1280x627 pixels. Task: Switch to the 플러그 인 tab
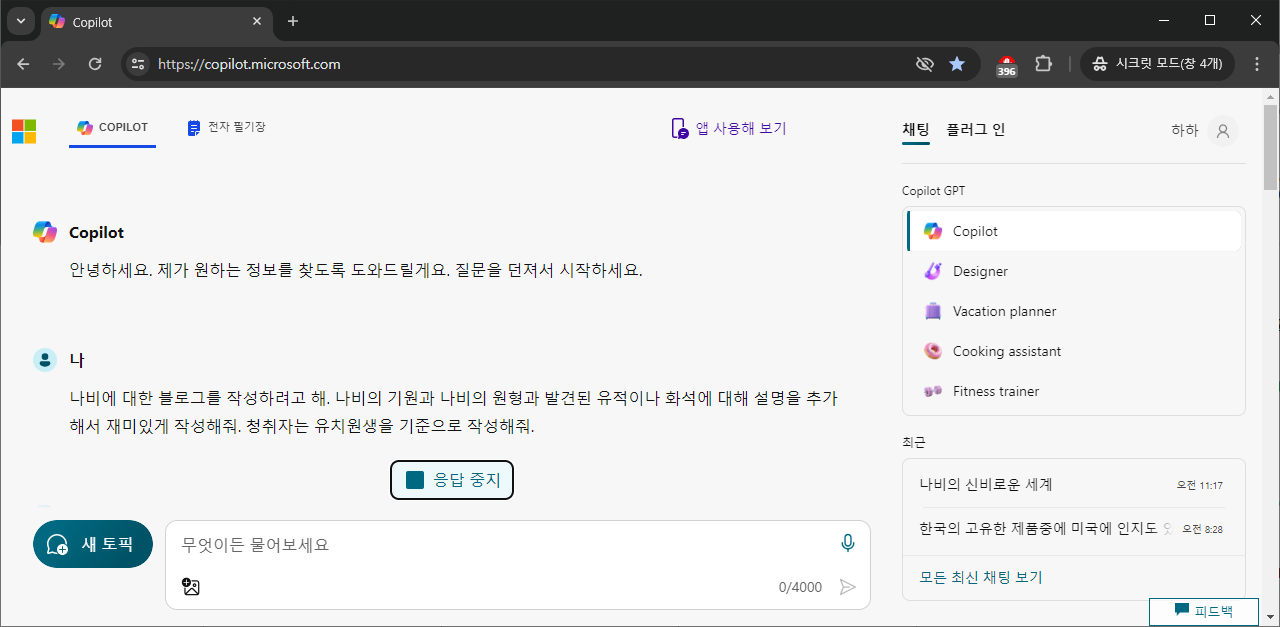pos(976,130)
